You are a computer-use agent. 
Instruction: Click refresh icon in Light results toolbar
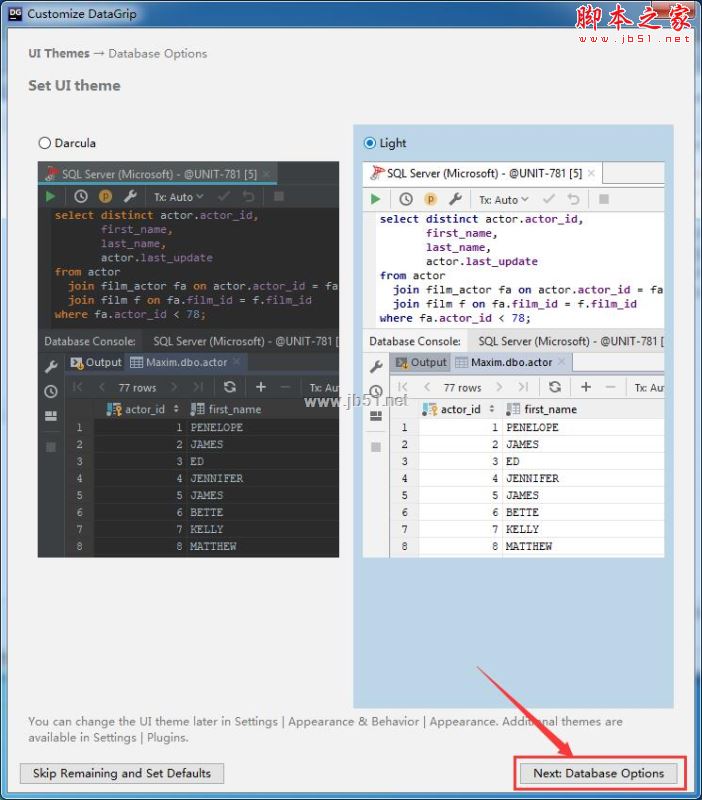(x=555, y=387)
